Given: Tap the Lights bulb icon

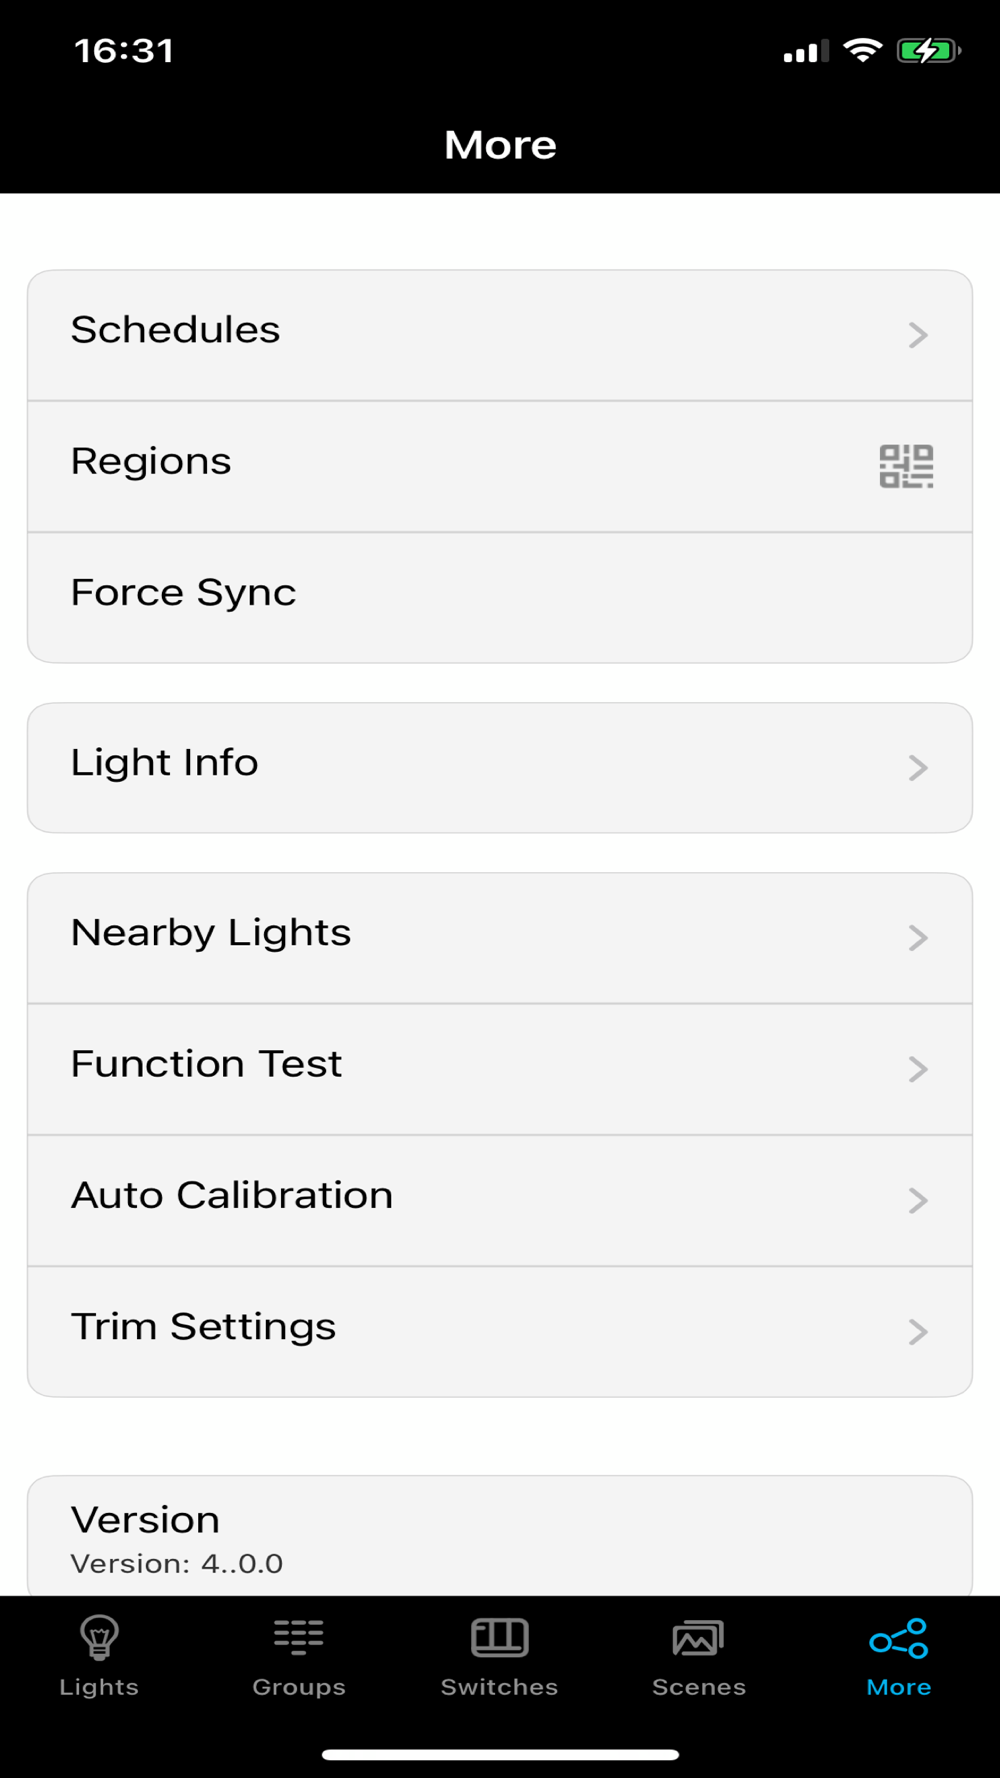Looking at the screenshot, I should tap(99, 1638).
